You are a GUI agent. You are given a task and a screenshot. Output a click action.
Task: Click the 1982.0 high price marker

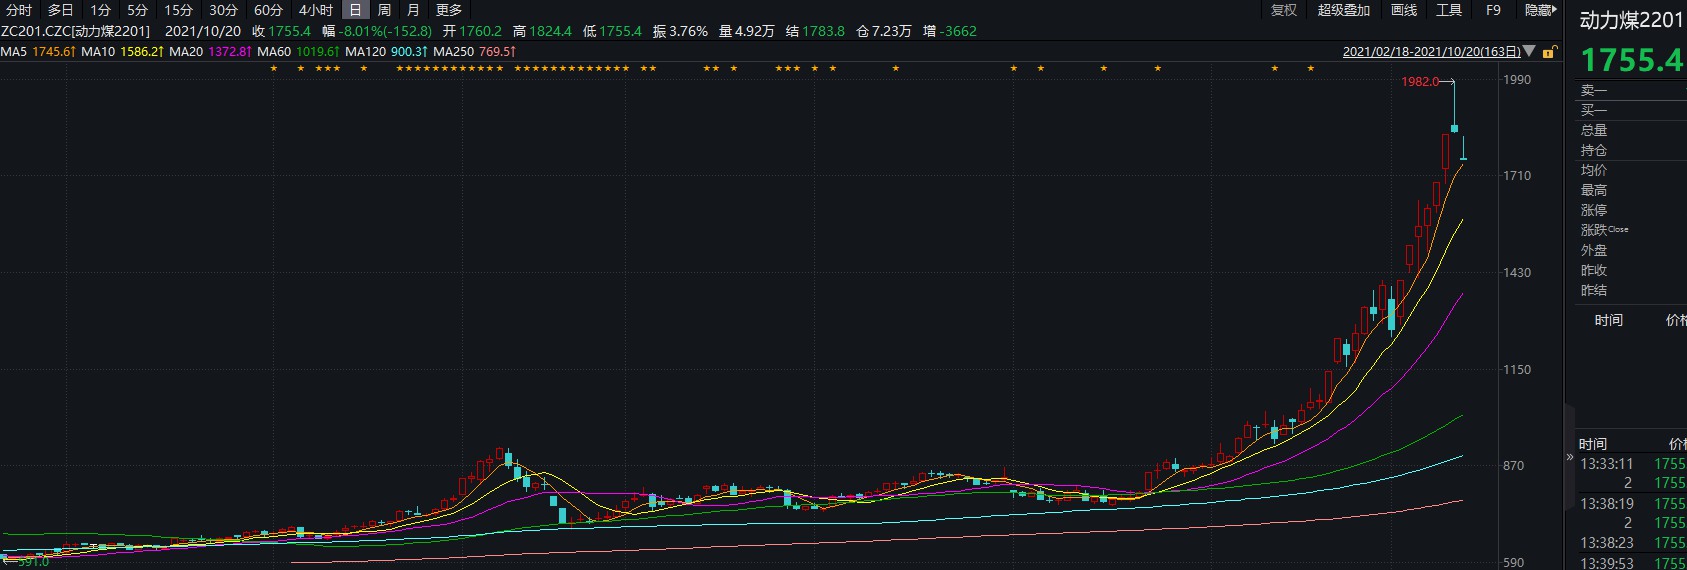click(x=1420, y=82)
